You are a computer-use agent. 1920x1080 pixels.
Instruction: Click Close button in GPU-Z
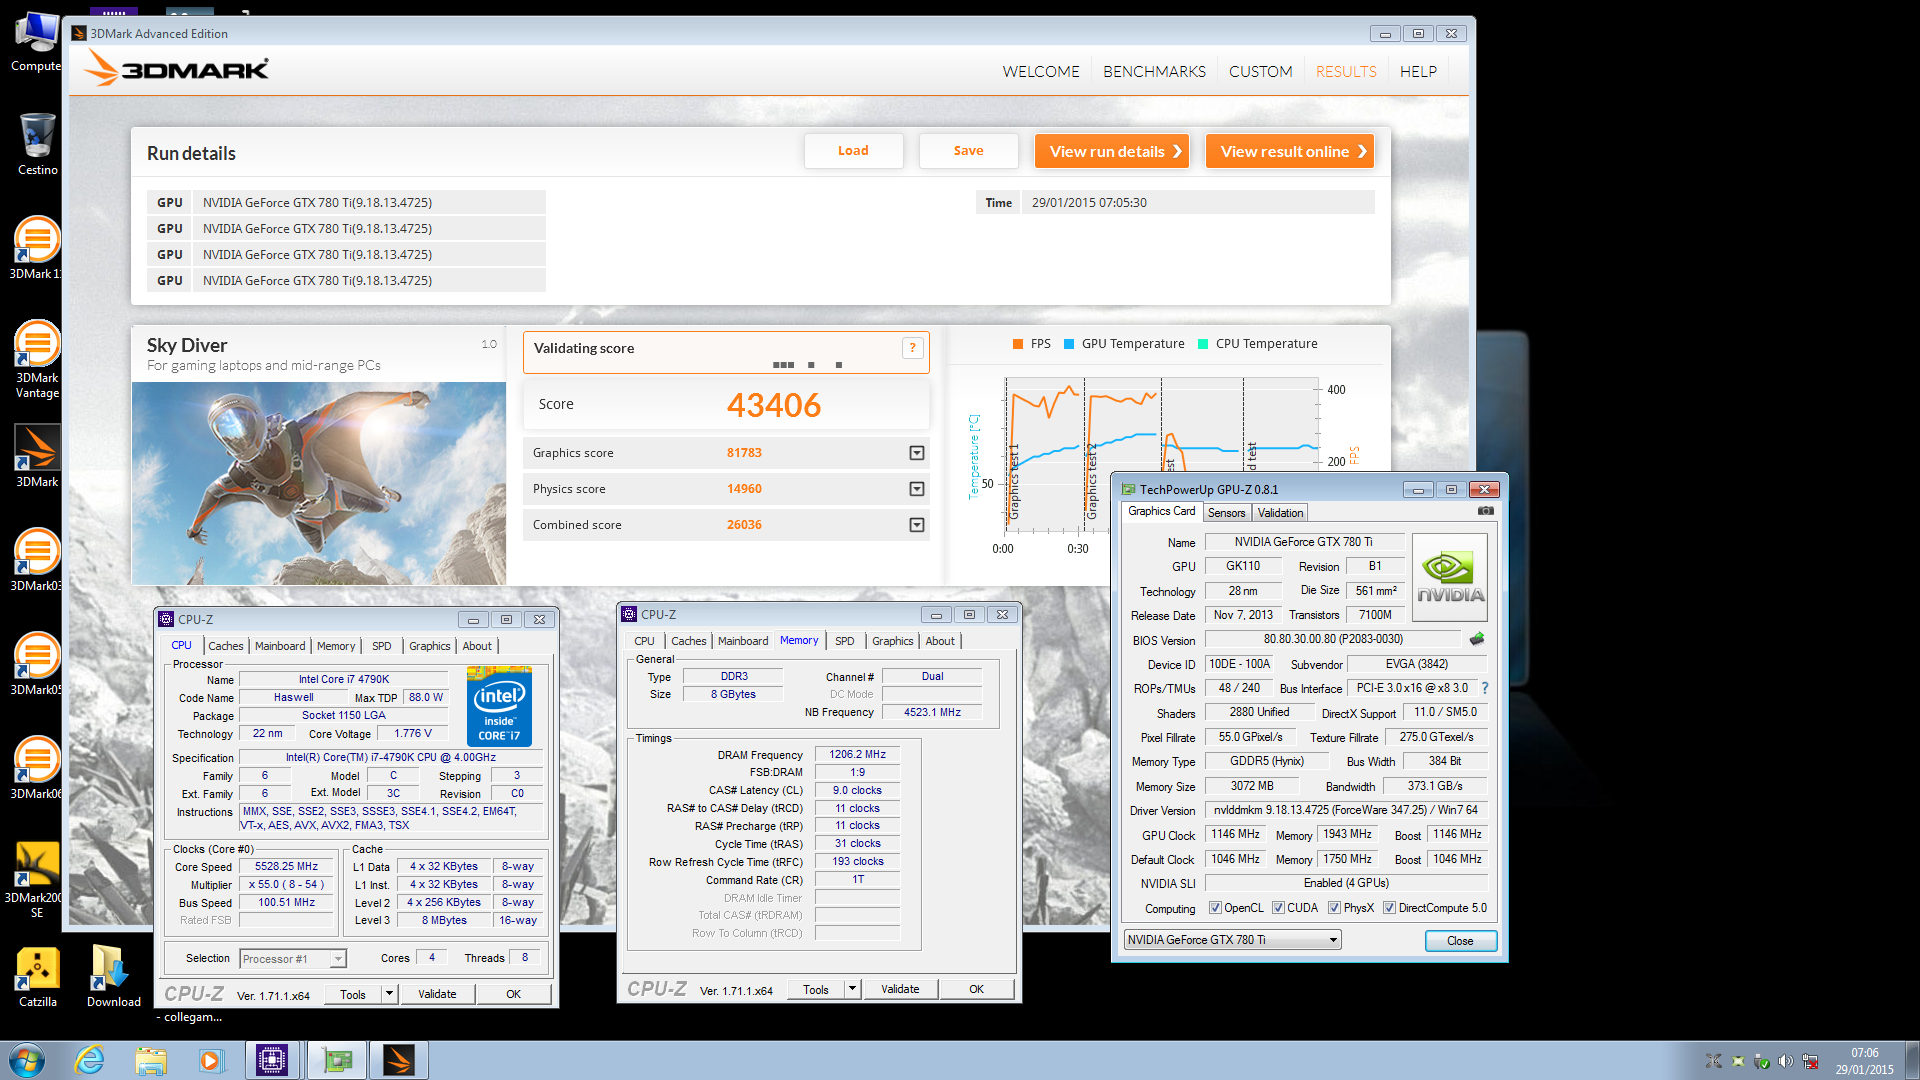tap(1460, 941)
